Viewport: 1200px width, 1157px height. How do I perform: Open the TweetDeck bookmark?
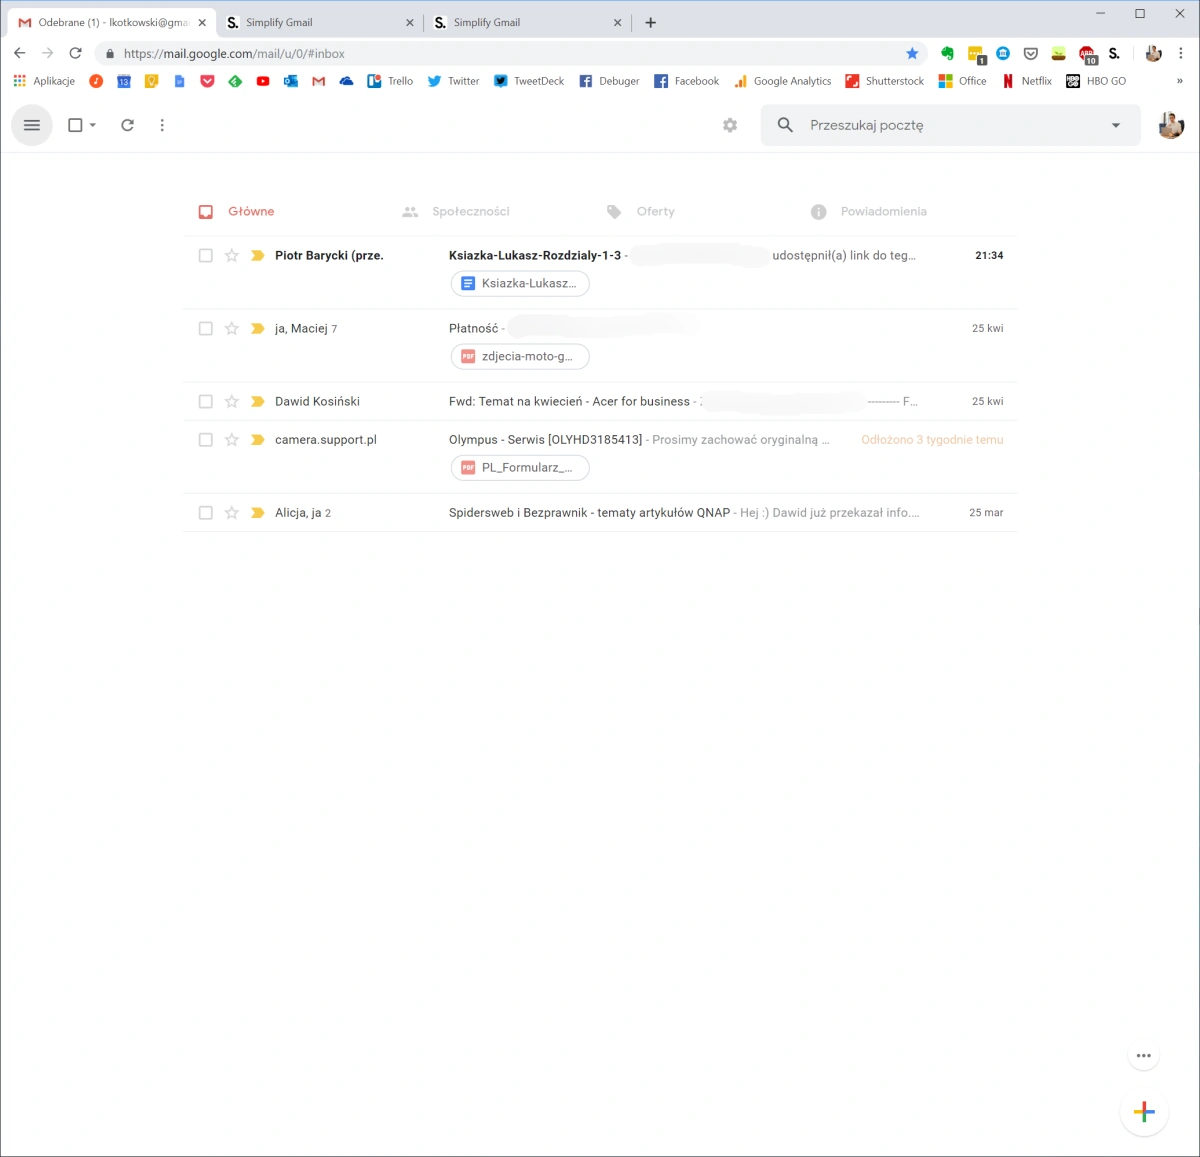tap(529, 81)
